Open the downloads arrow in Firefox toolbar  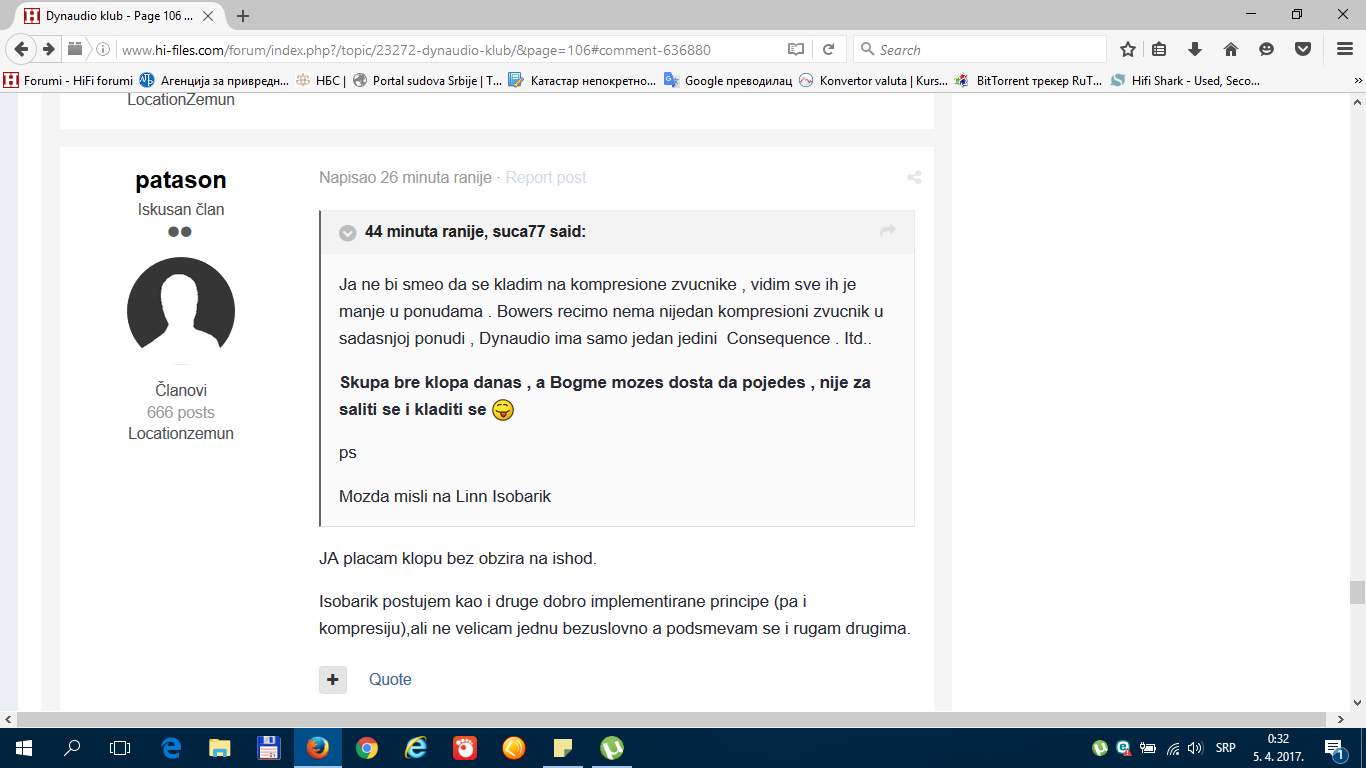tap(1195, 49)
